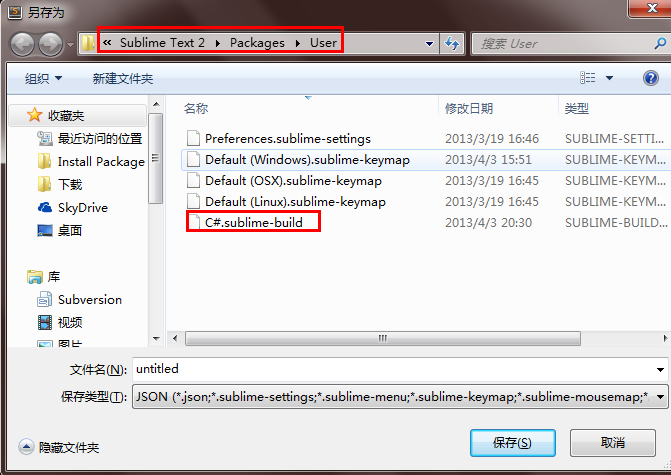The width and height of the screenshot is (671, 475).
Task: Click the 保存(S) button
Action: (x=513, y=443)
